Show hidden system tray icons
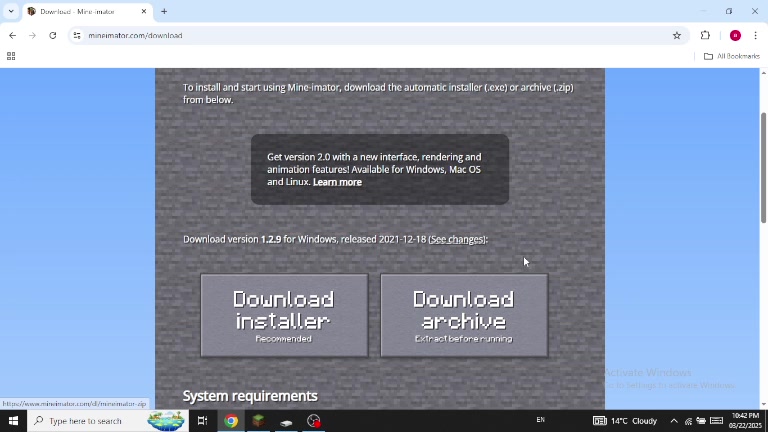 click(674, 421)
